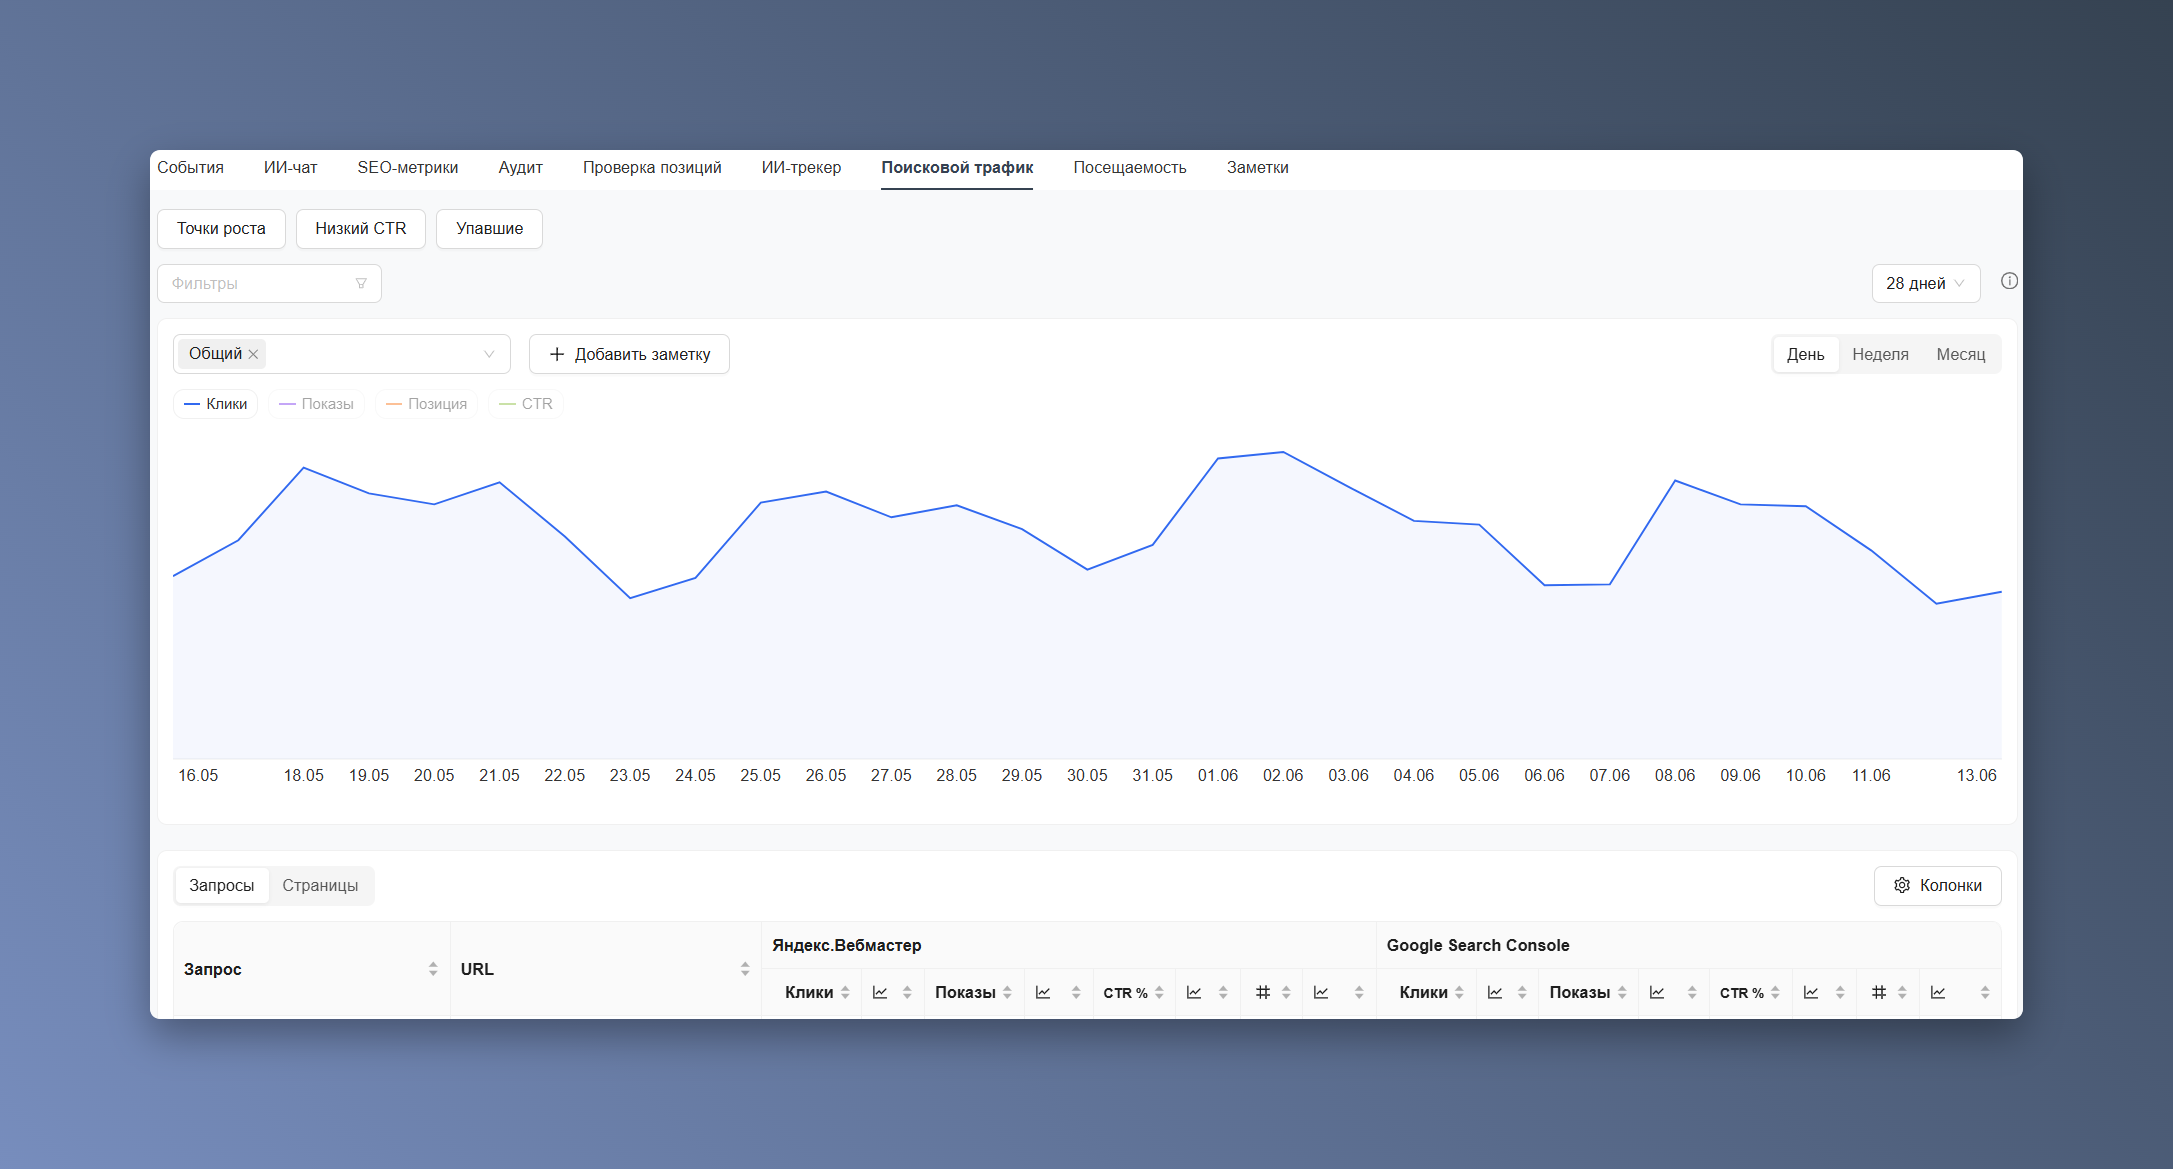
Task: Switch table to Страницы view
Action: tap(320, 885)
